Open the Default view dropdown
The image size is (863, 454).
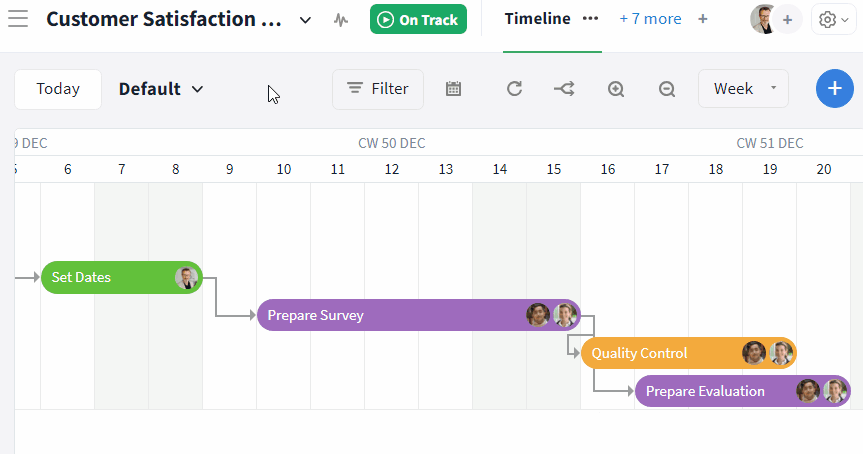(161, 89)
